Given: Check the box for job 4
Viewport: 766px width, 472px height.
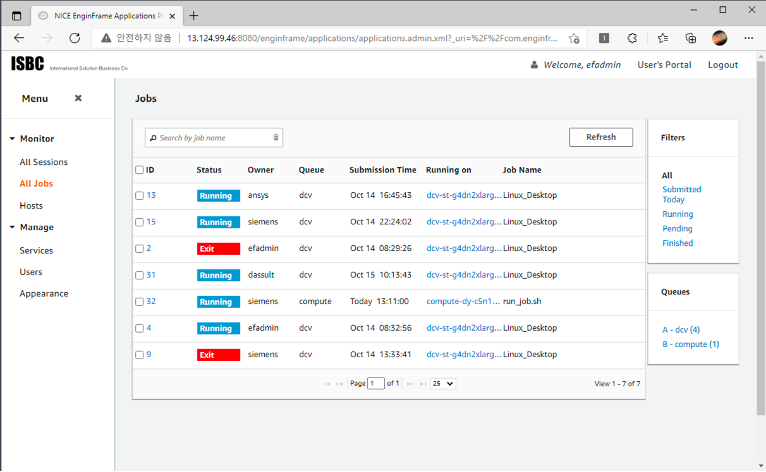Looking at the screenshot, I should point(139,328).
